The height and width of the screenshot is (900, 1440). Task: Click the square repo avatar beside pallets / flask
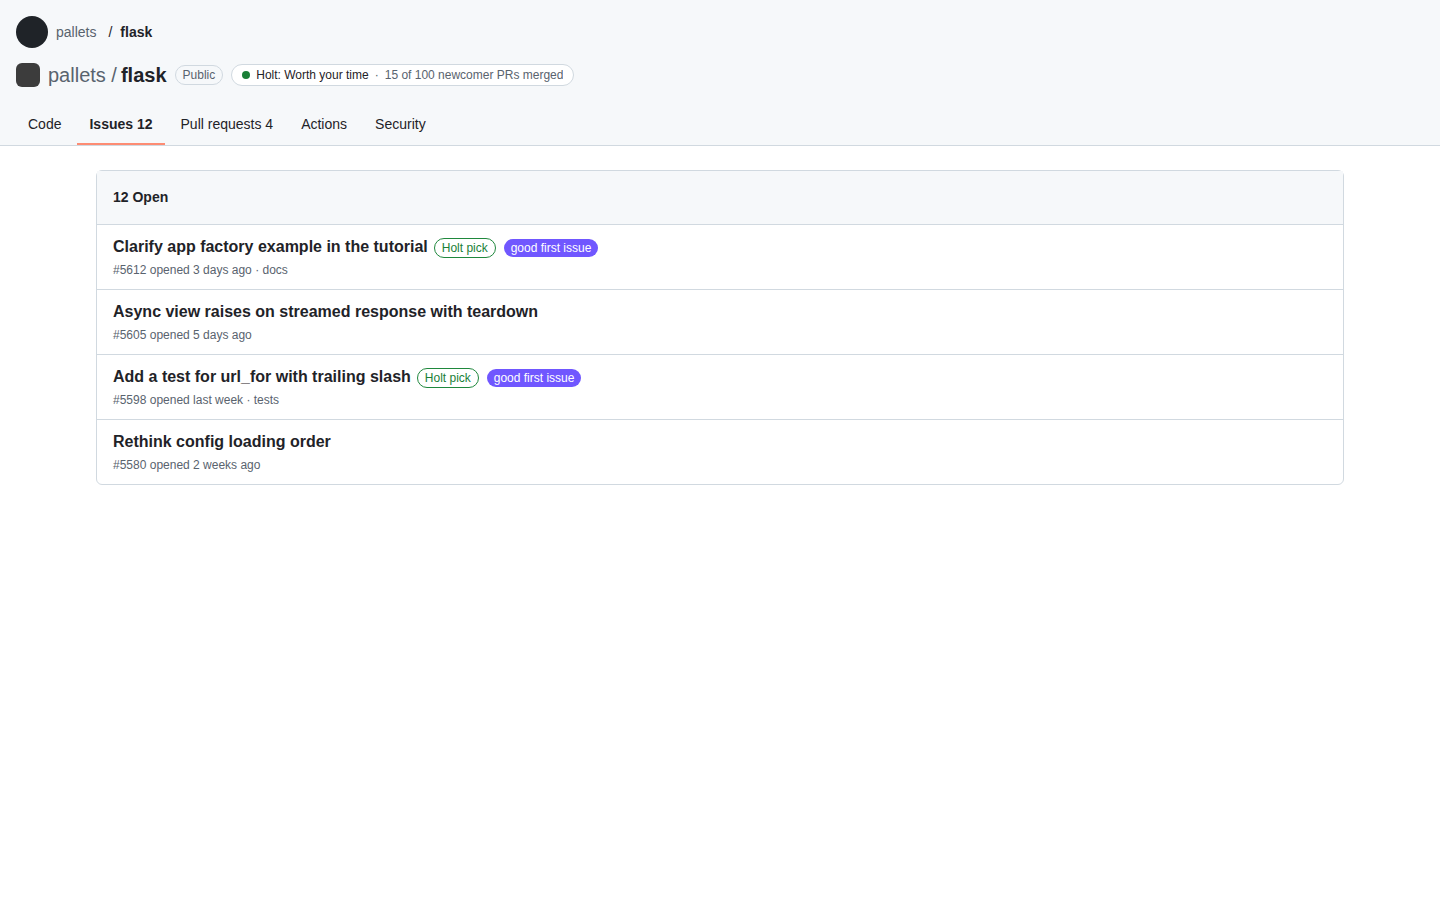tap(28, 75)
